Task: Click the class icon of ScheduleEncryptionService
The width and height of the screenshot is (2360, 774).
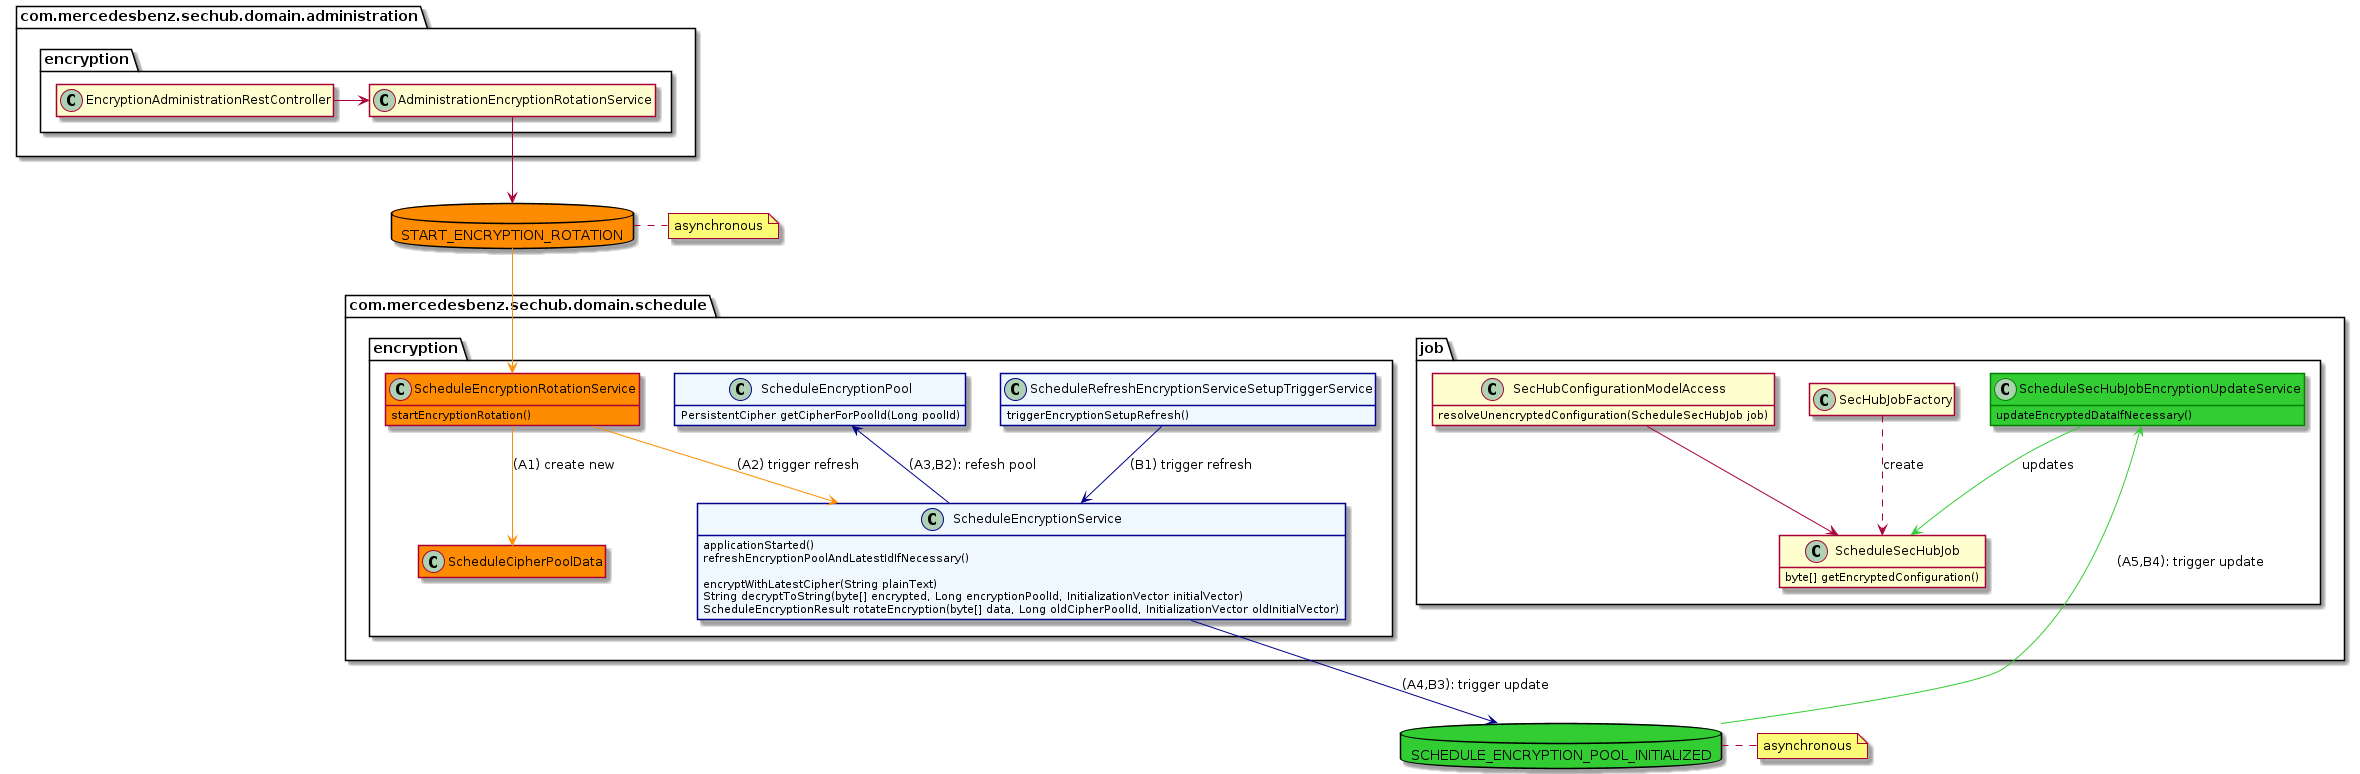Action: pos(932,519)
